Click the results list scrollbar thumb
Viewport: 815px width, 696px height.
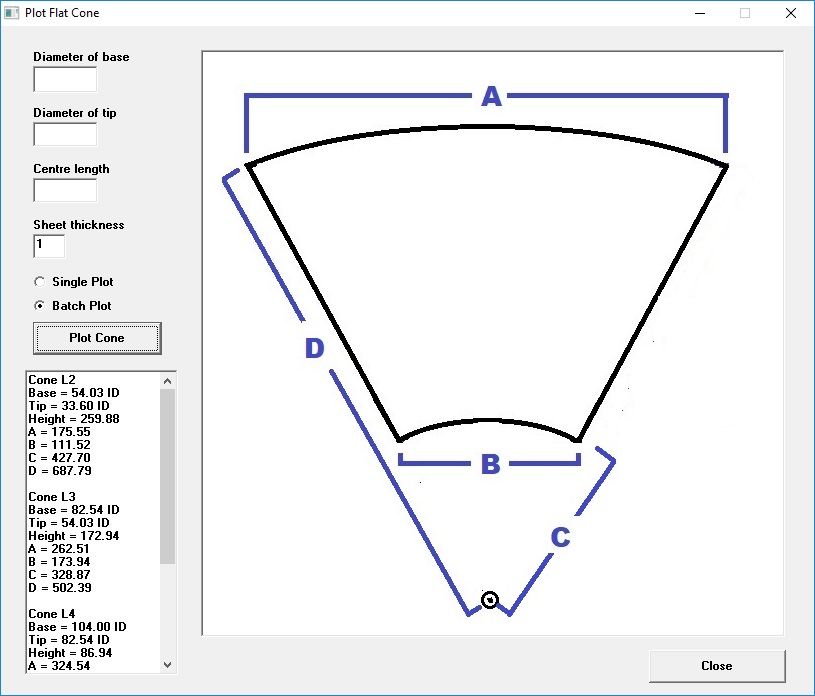(167, 476)
